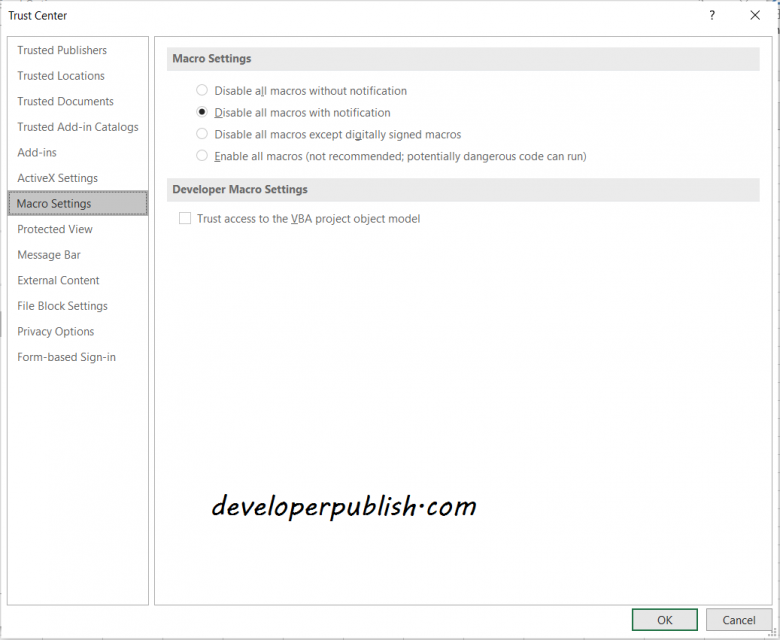Viewport: 780px width, 640px height.
Task: Select Disable all macros with notification
Action: point(202,113)
